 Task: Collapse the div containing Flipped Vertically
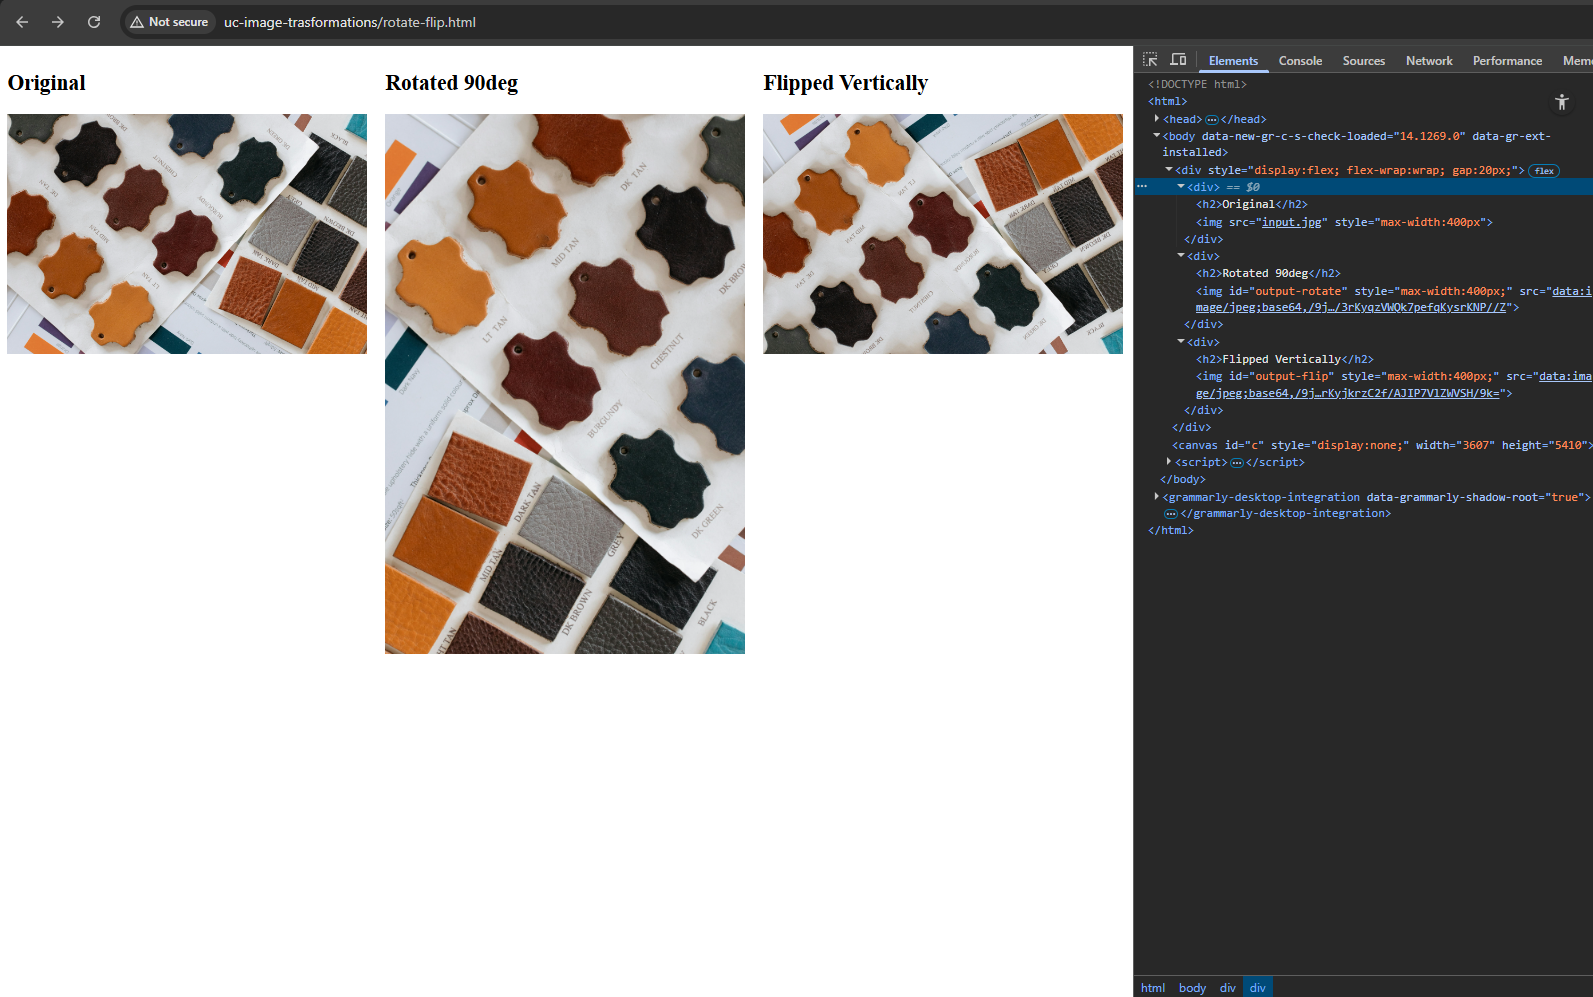[x=1181, y=342]
